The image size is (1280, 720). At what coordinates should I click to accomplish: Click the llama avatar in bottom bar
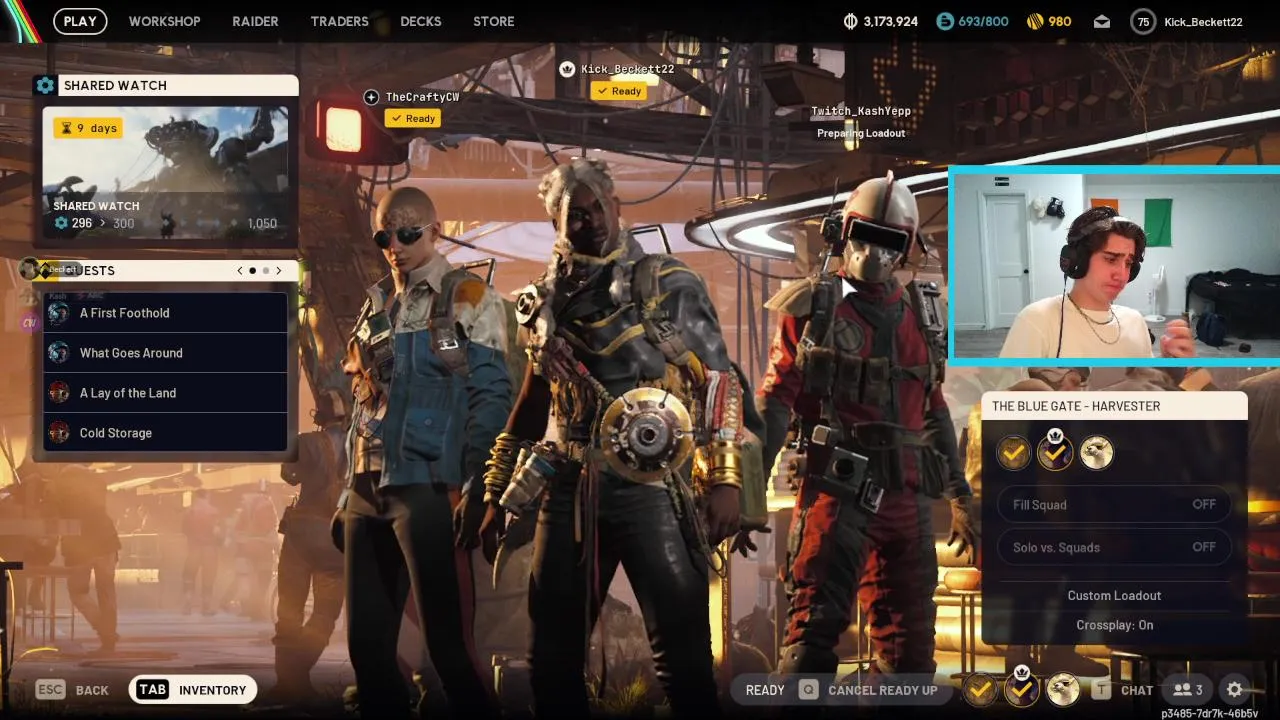tap(1063, 689)
